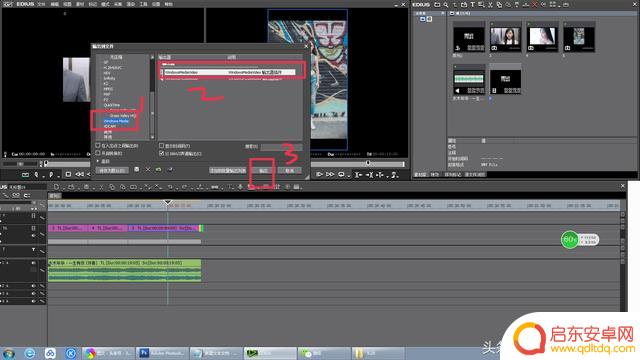Open the folder icon in the bin toolbar
Viewport: 640px width, 360px height.
click(x=437, y=4)
